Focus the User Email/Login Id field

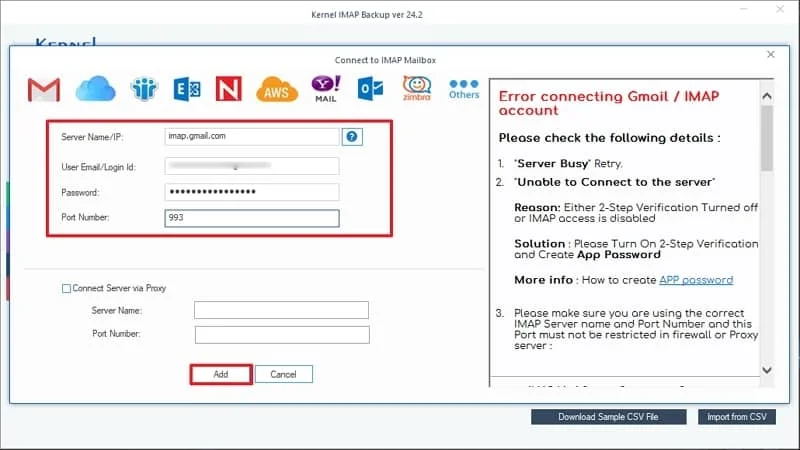(x=252, y=166)
